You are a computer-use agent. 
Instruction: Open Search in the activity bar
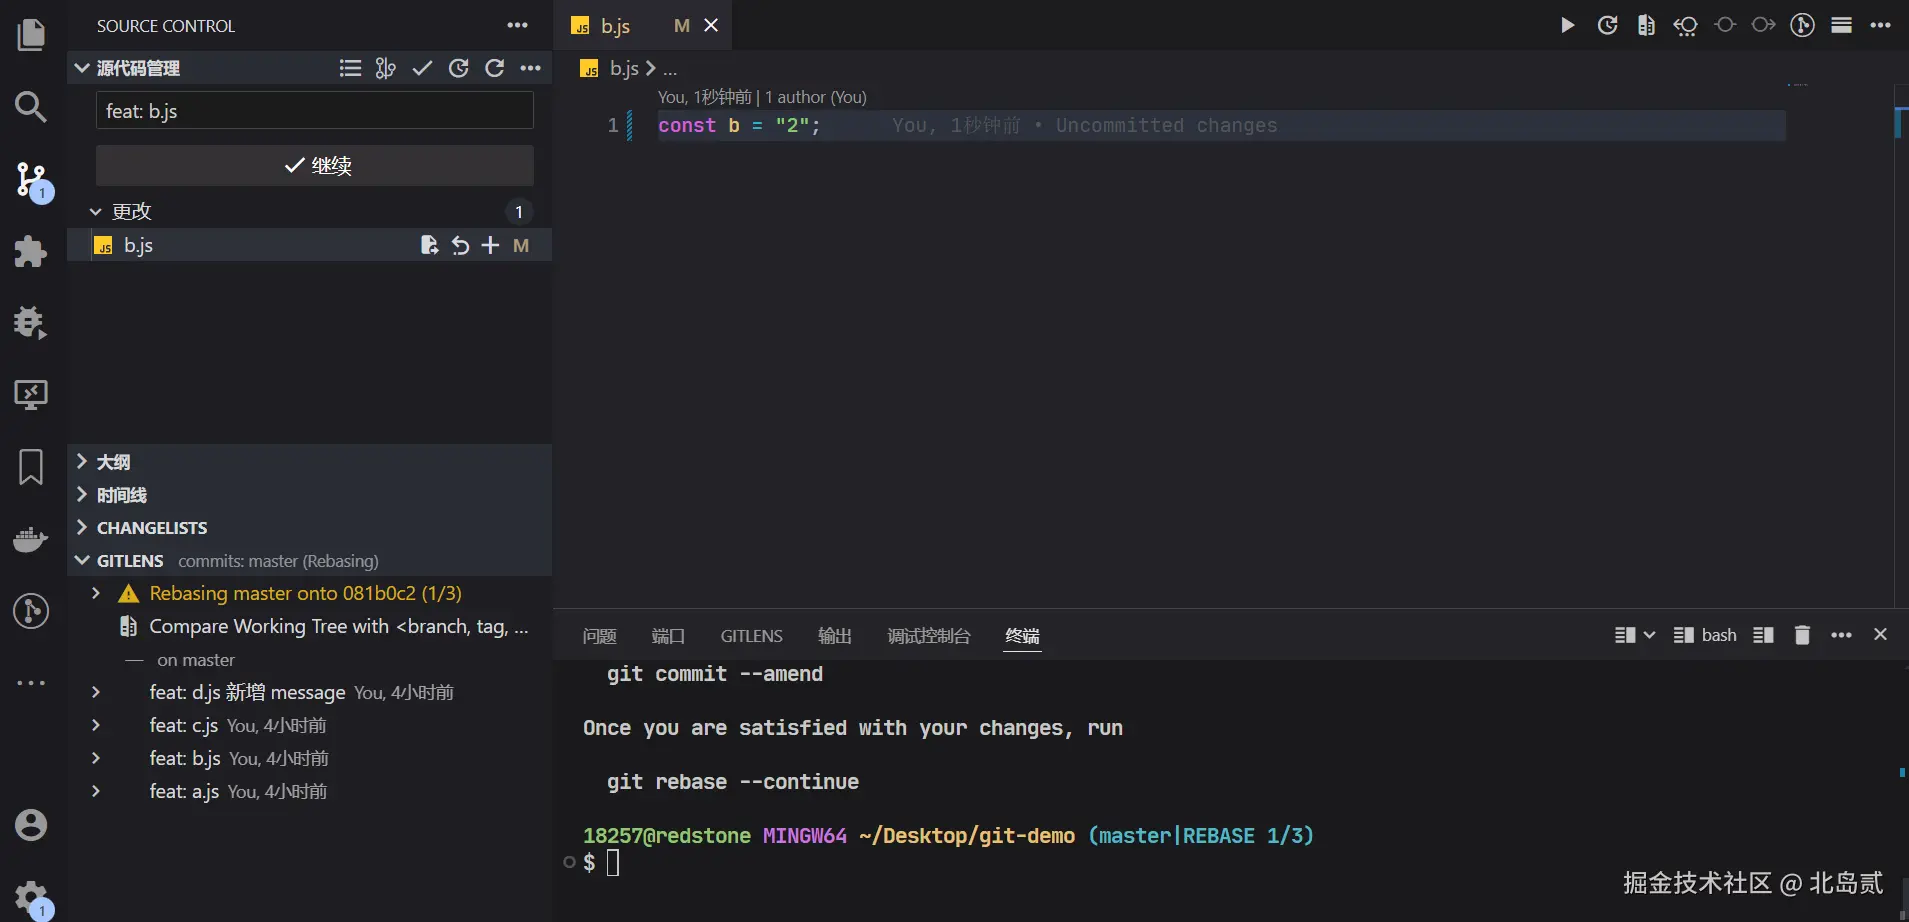pos(31,107)
